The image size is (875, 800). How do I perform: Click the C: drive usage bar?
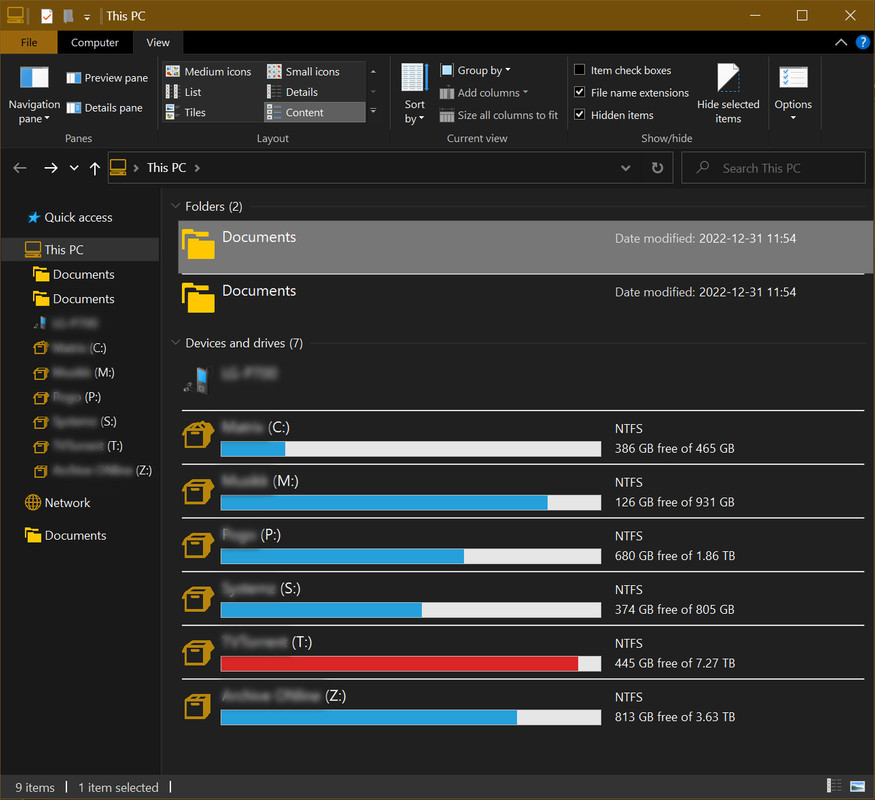coord(411,449)
